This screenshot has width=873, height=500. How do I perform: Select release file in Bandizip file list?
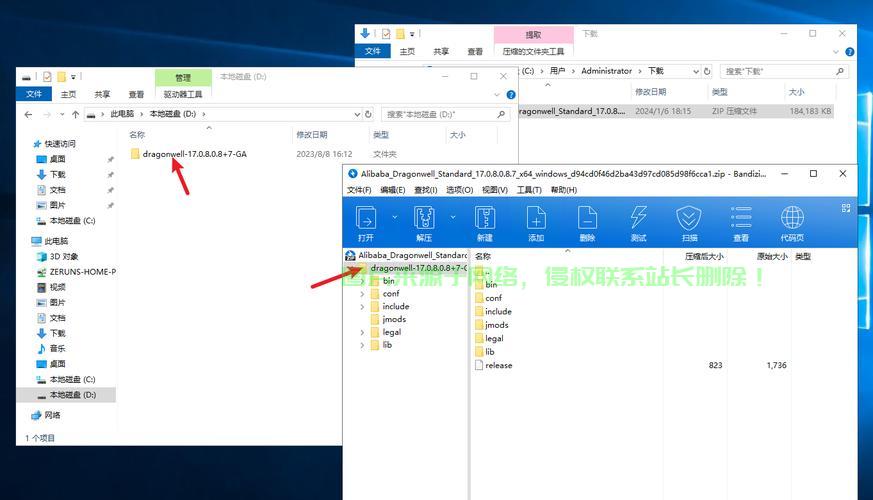(x=493, y=365)
